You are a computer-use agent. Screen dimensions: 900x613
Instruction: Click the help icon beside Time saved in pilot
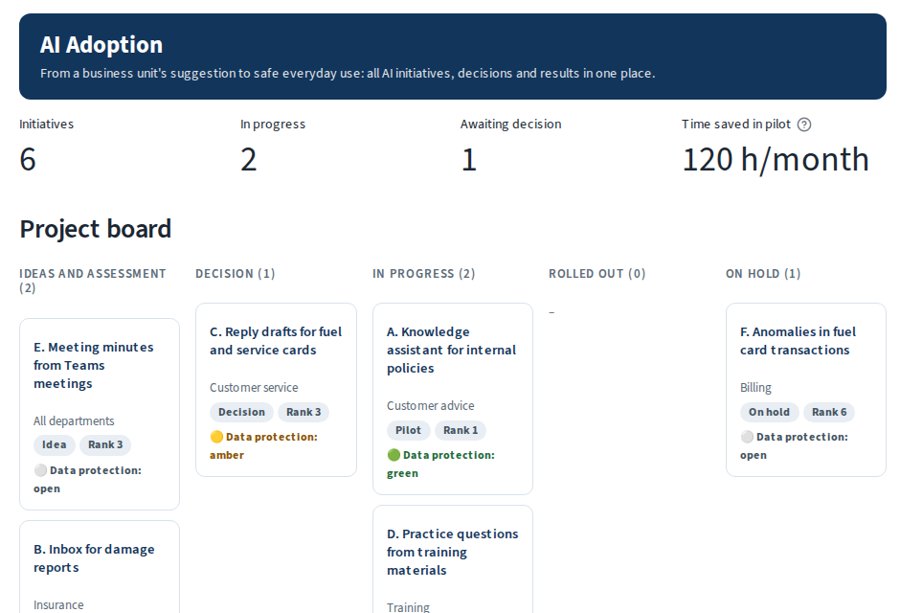click(804, 125)
